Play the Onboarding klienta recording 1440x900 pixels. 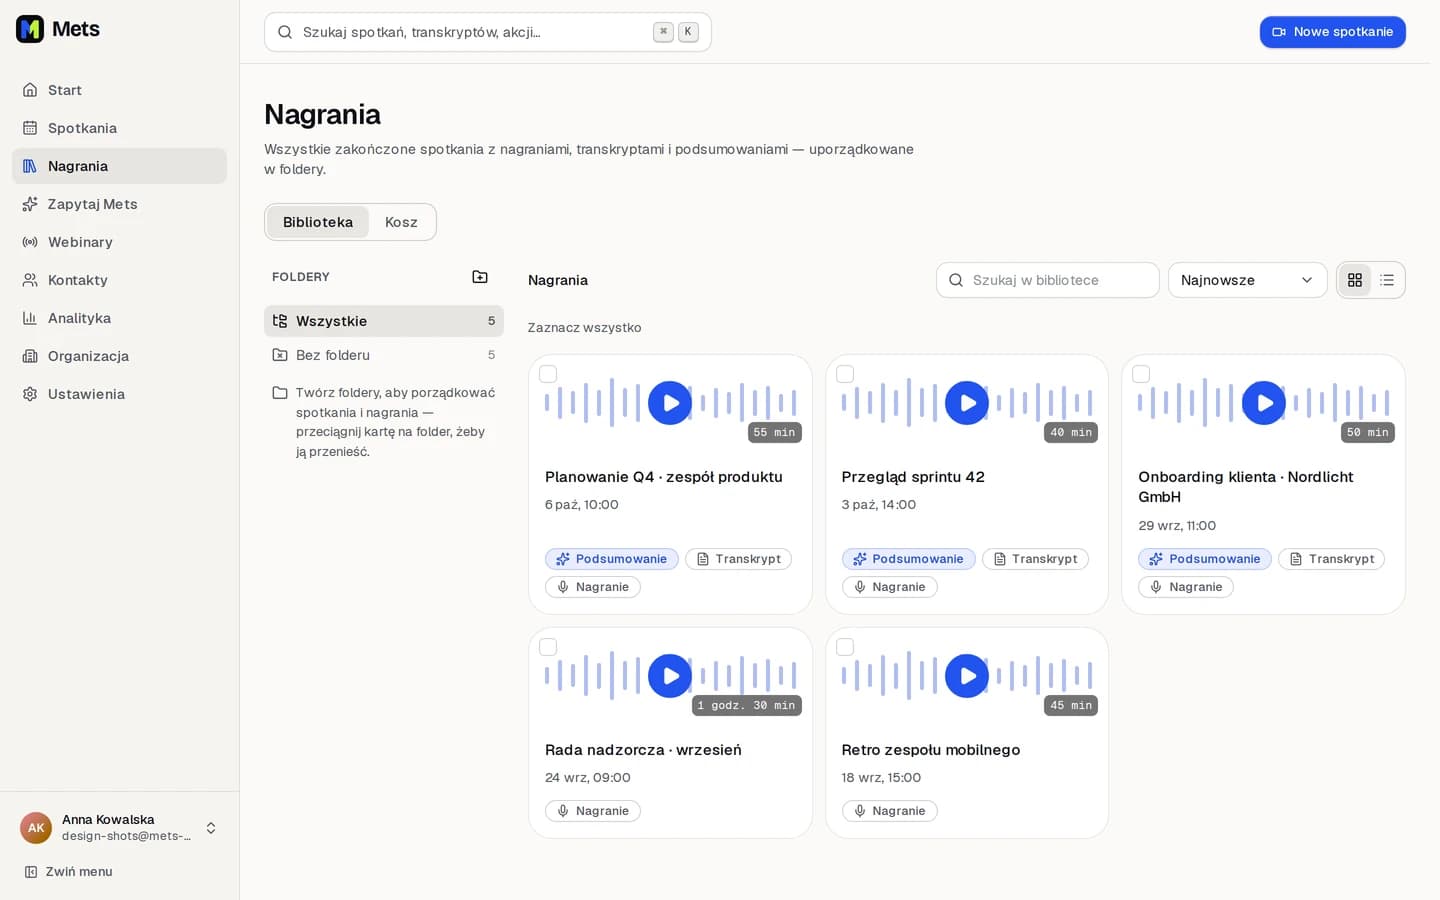point(1264,403)
